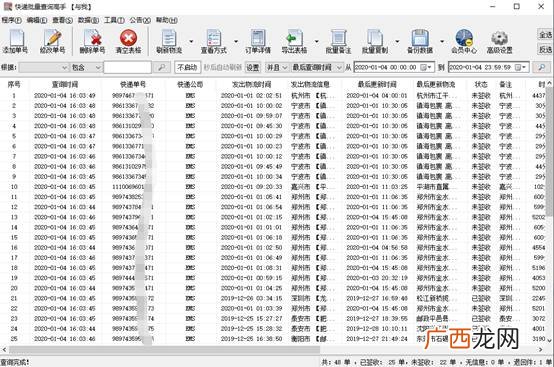Click the magnifier search icon beside the keyword box

[x=161, y=67]
